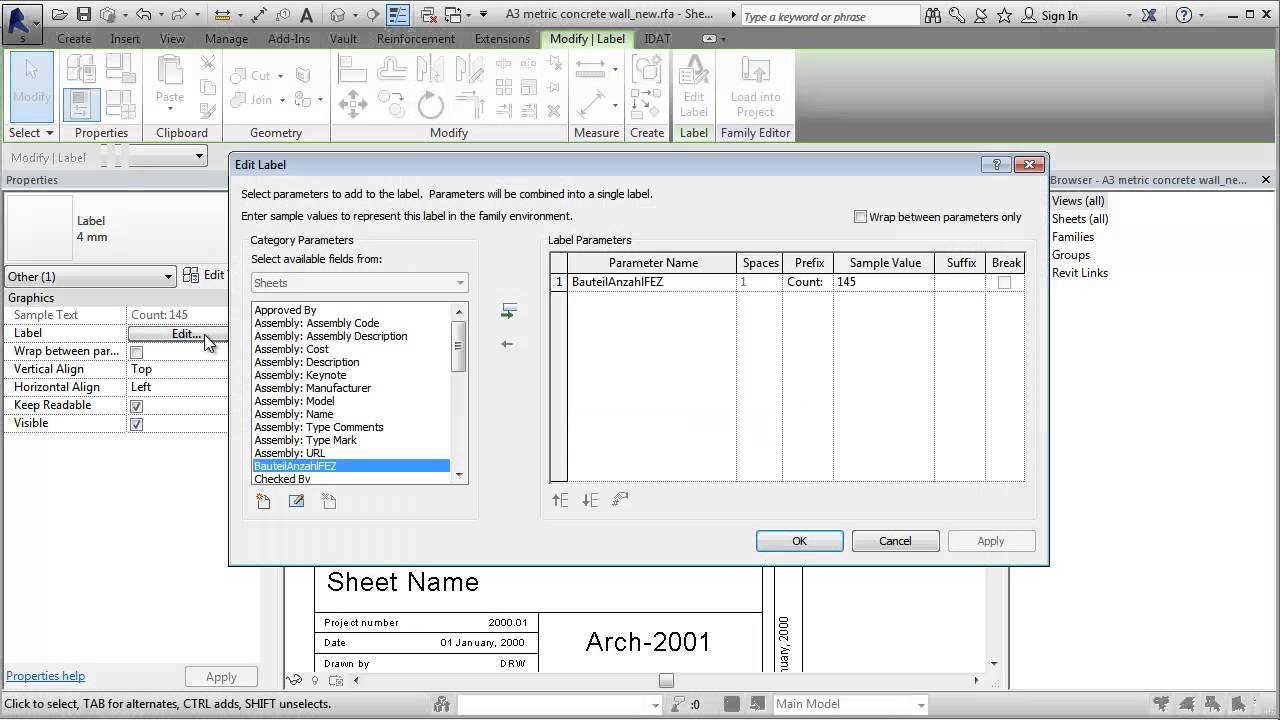Click the Move tool in Modify panel

[x=352, y=104]
